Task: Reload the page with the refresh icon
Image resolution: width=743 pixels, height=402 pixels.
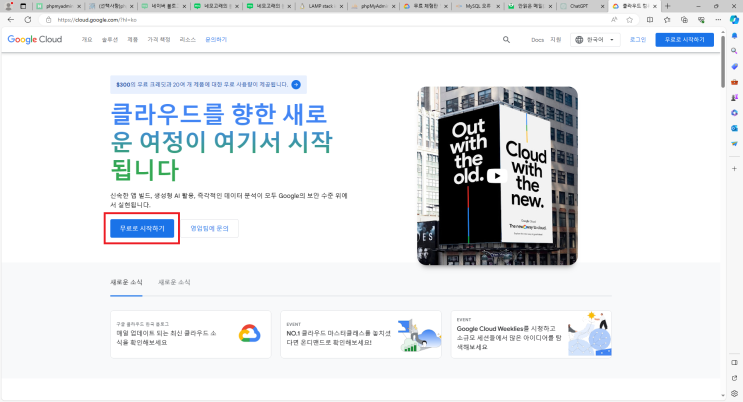Action: 28,20
